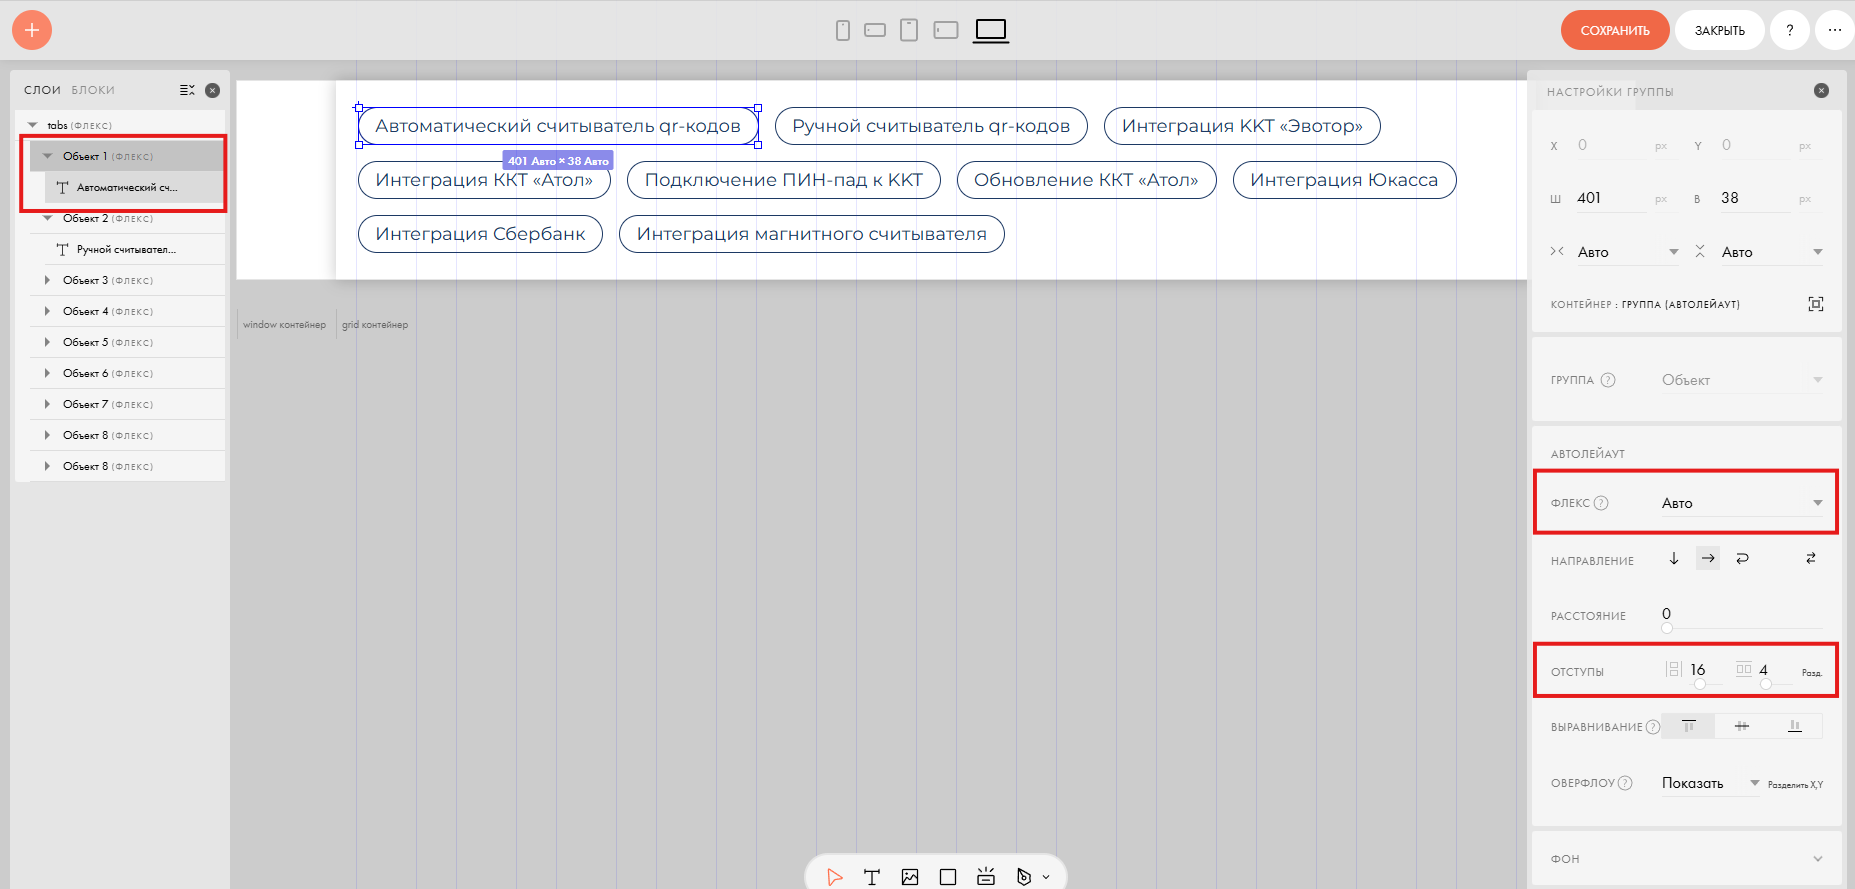Click the Расстояние slider handle
1855x889 pixels.
pyautogui.click(x=1667, y=628)
